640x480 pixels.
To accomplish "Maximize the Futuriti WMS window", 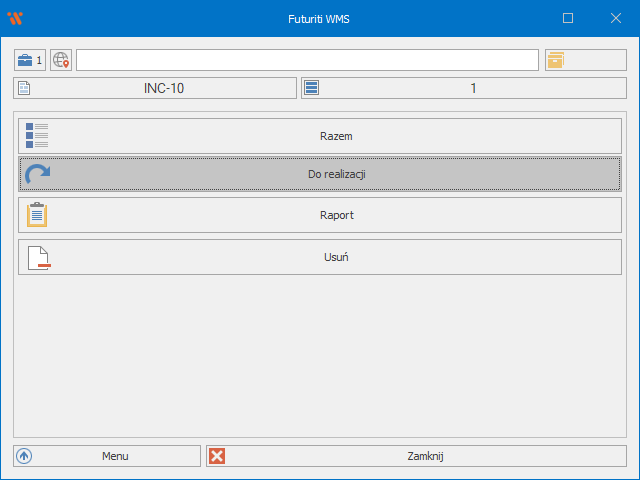I will pyautogui.click(x=568, y=18).
